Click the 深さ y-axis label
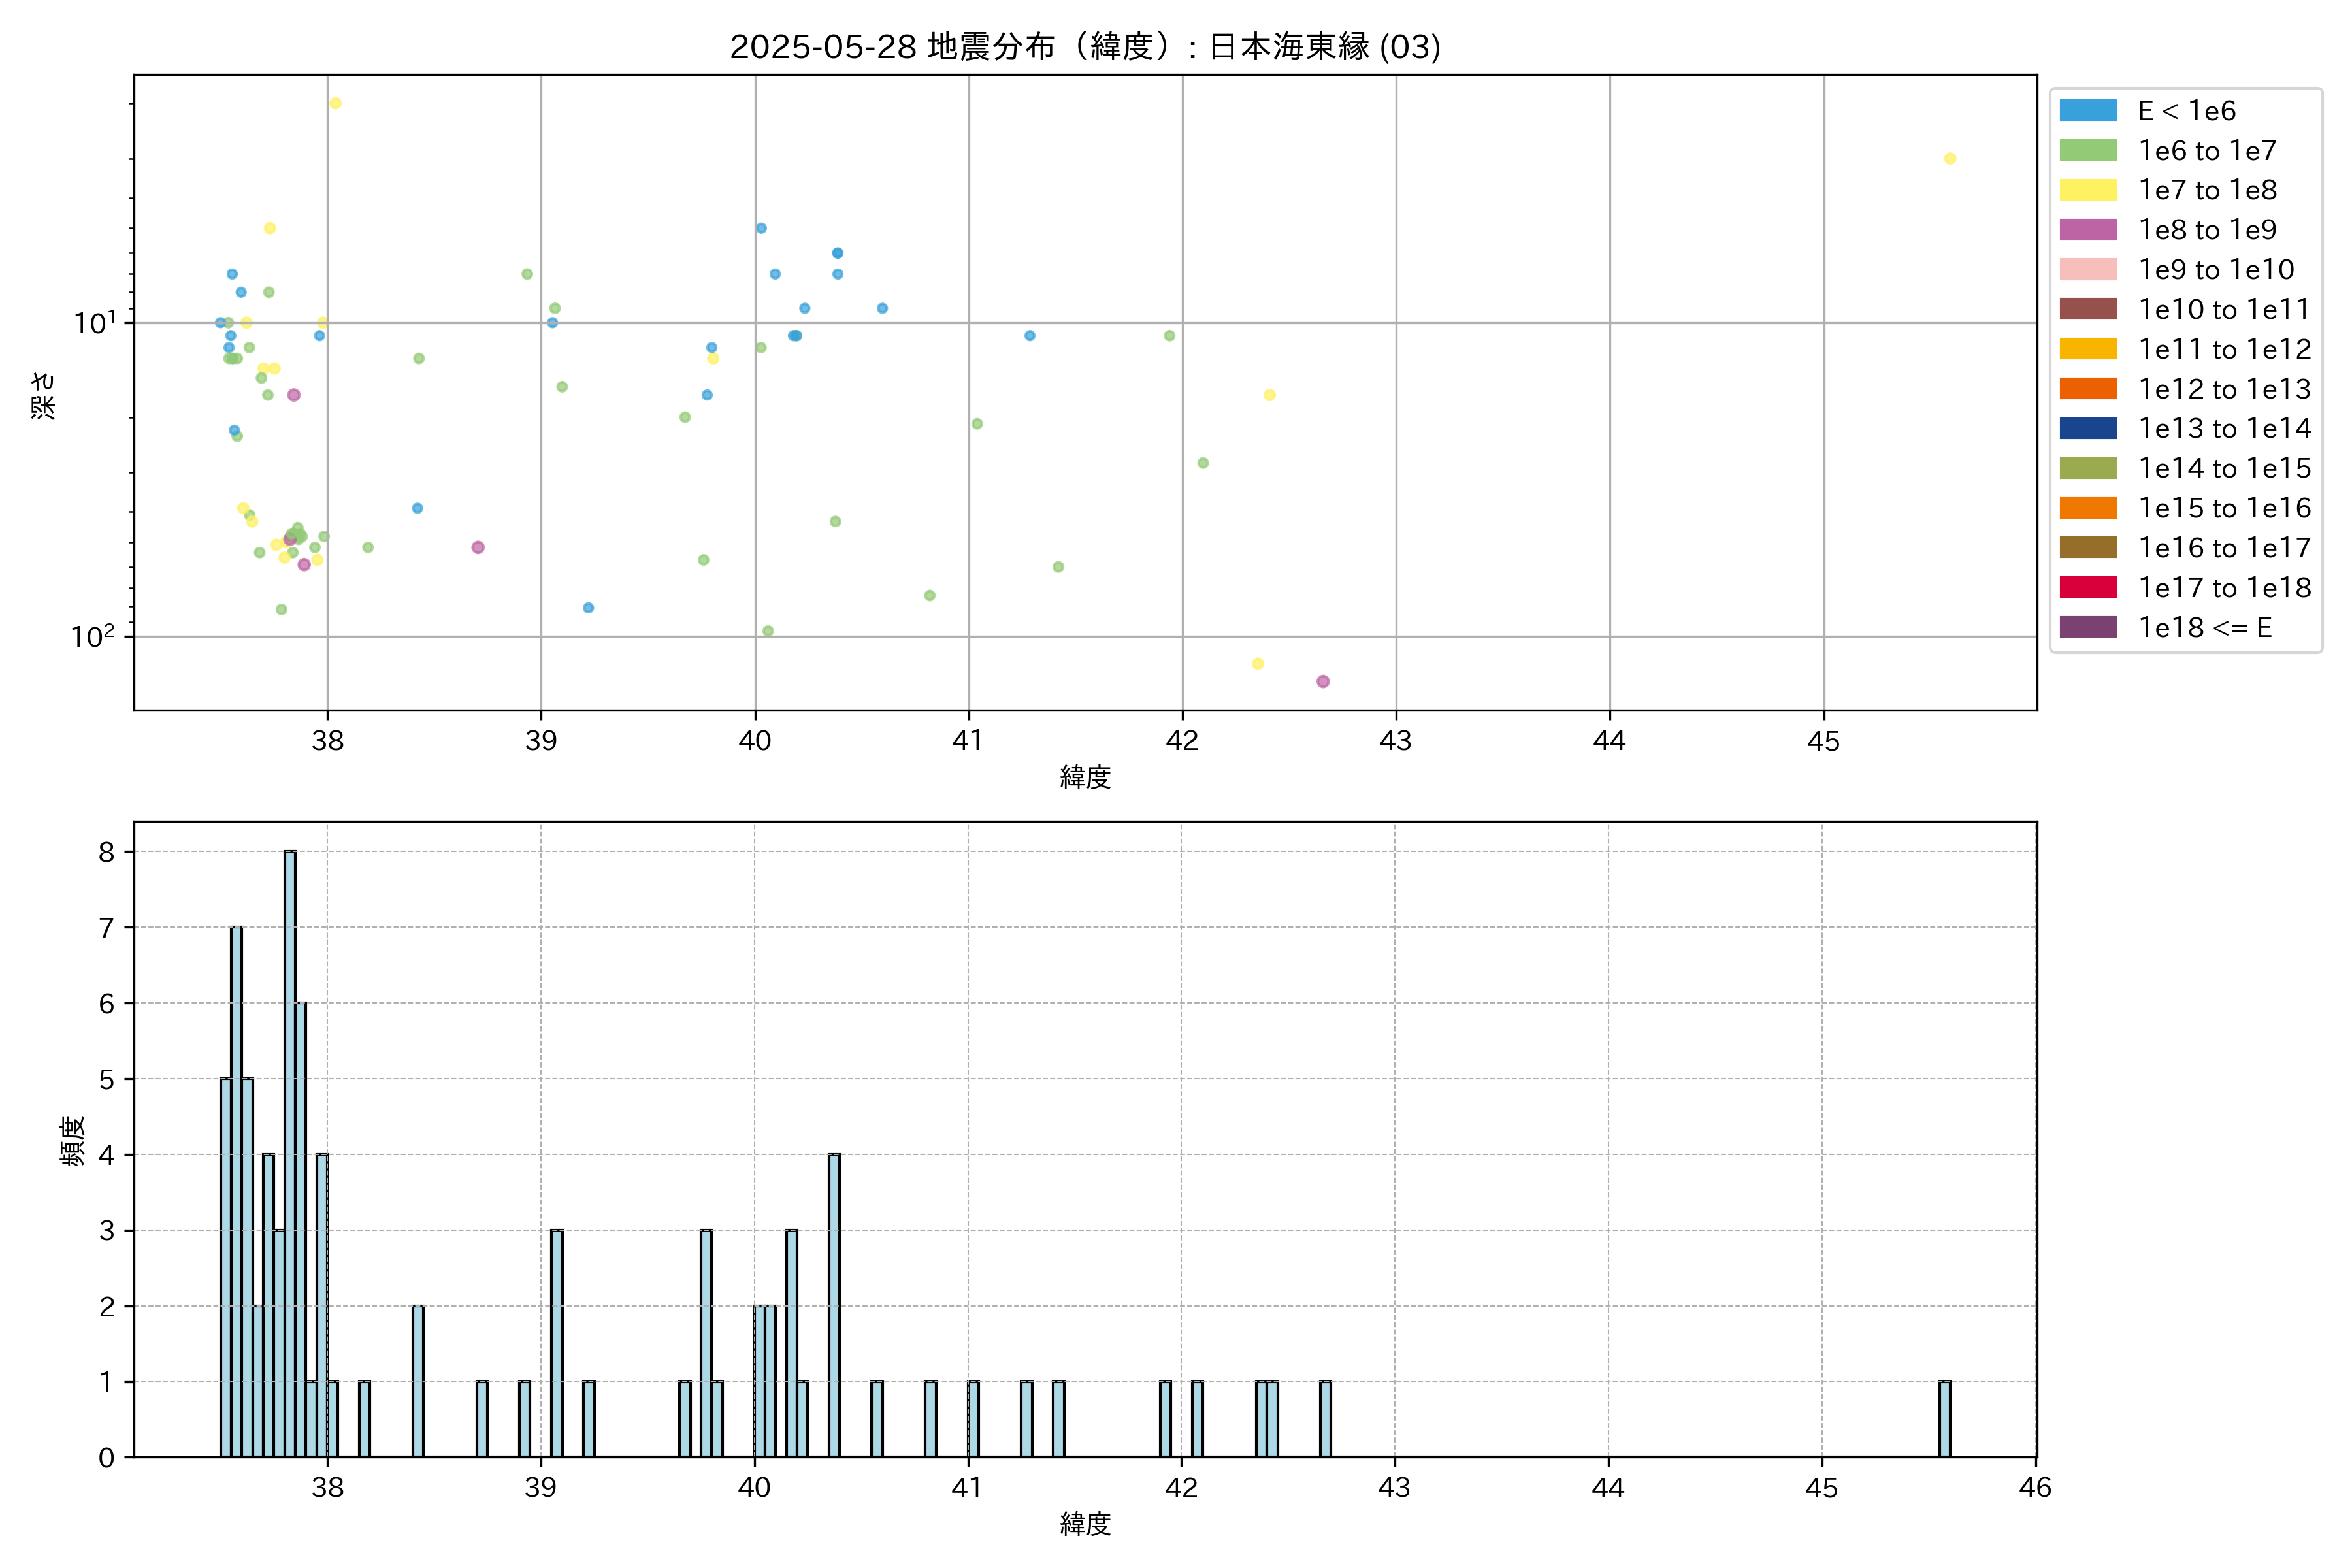 tap(44, 395)
